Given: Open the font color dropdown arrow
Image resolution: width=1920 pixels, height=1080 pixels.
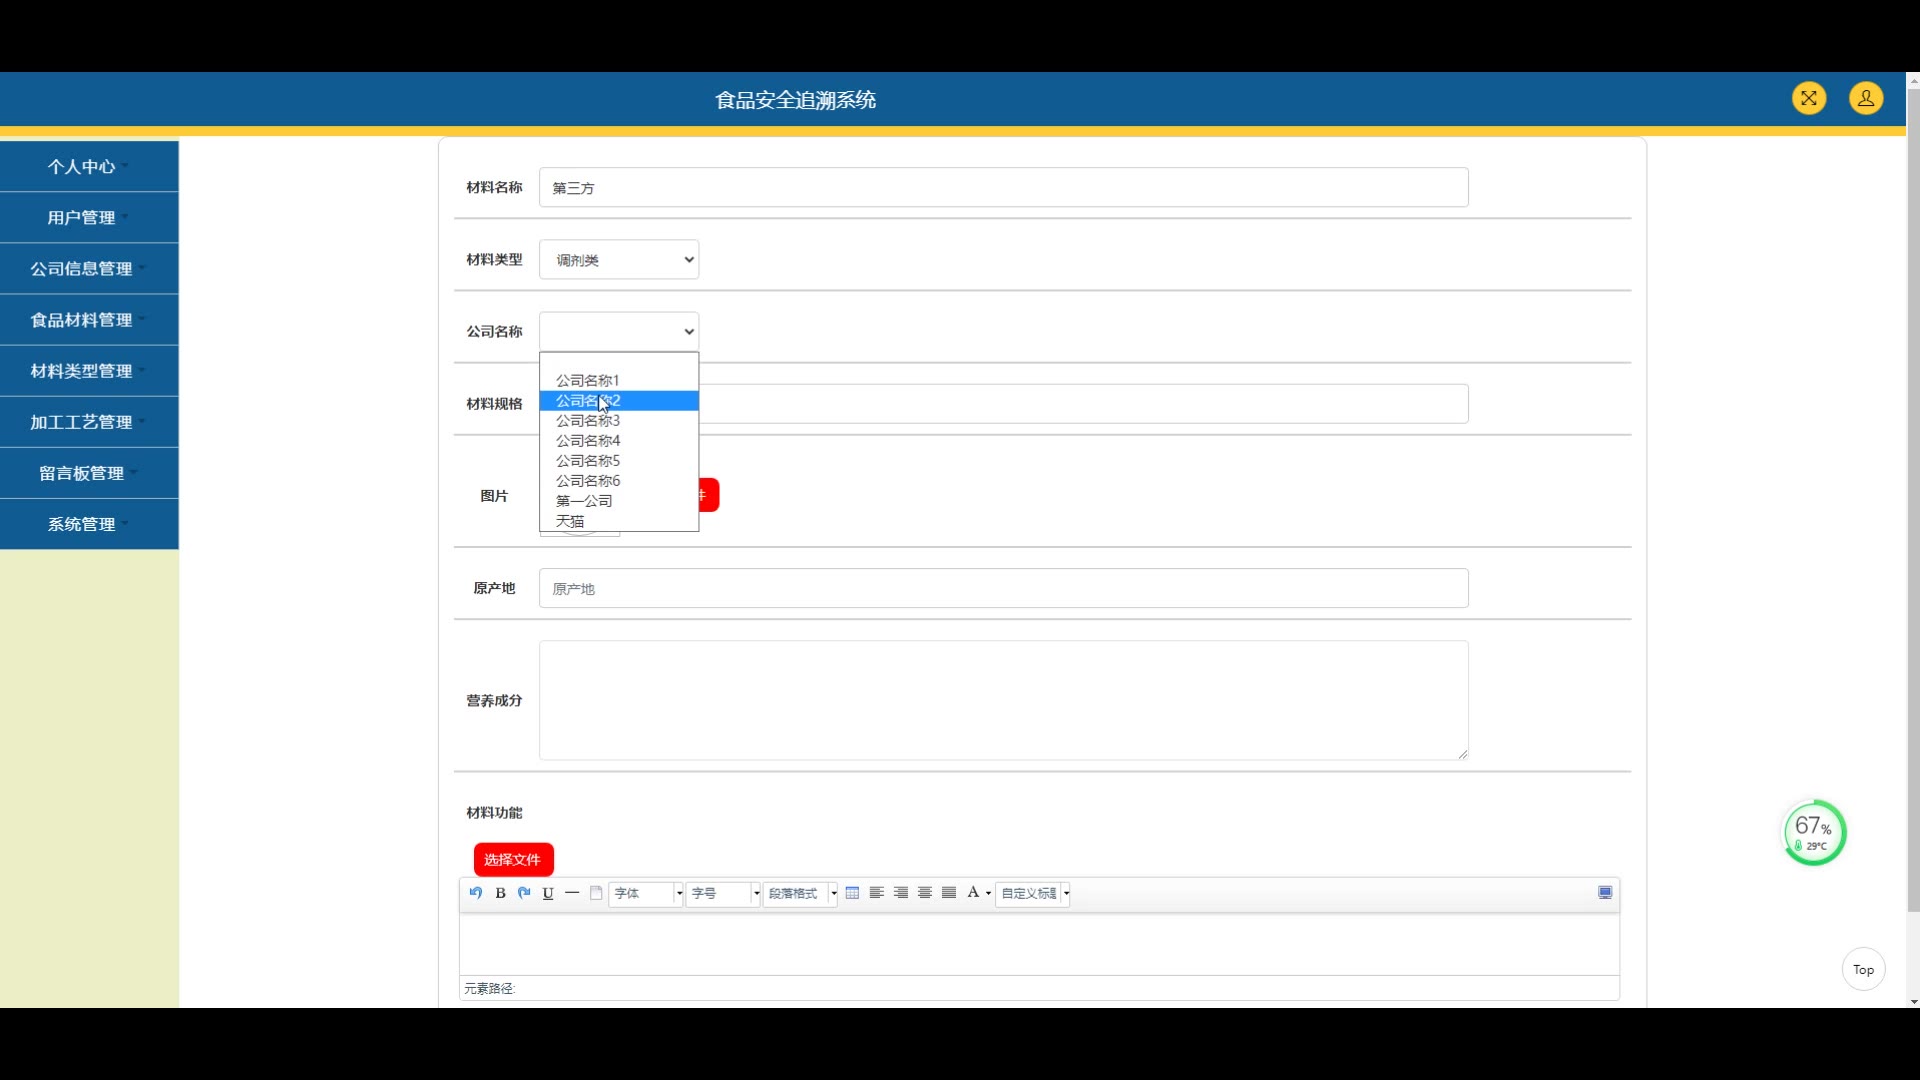Looking at the screenshot, I should pyautogui.click(x=988, y=893).
